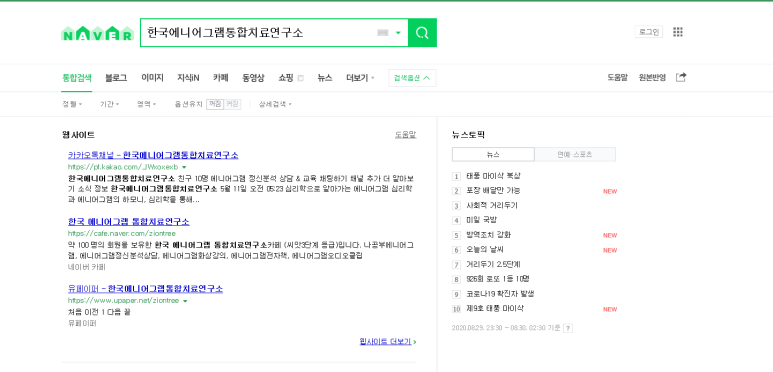Click the 네이버 카페 source label

pyautogui.click(x=86, y=267)
